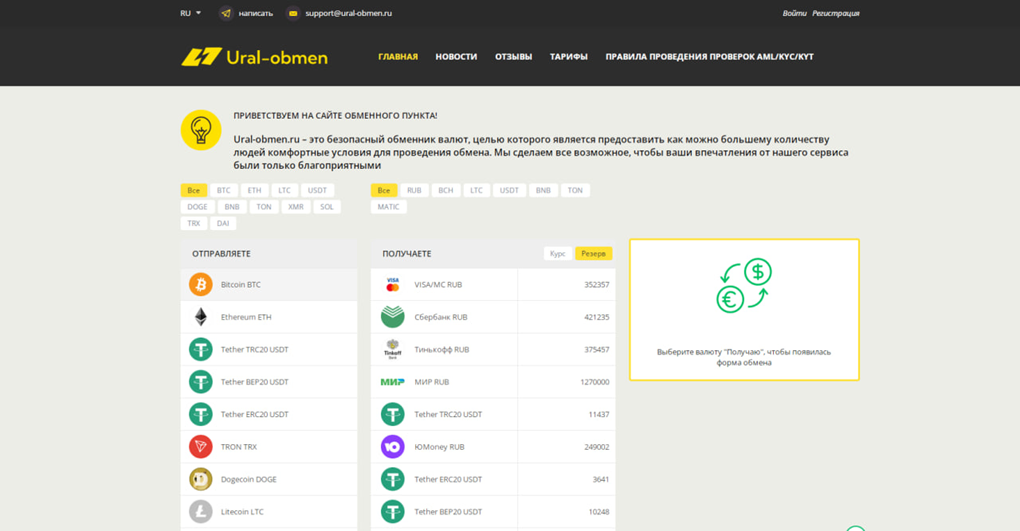Open the НОВОСТИ menu item

click(456, 57)
